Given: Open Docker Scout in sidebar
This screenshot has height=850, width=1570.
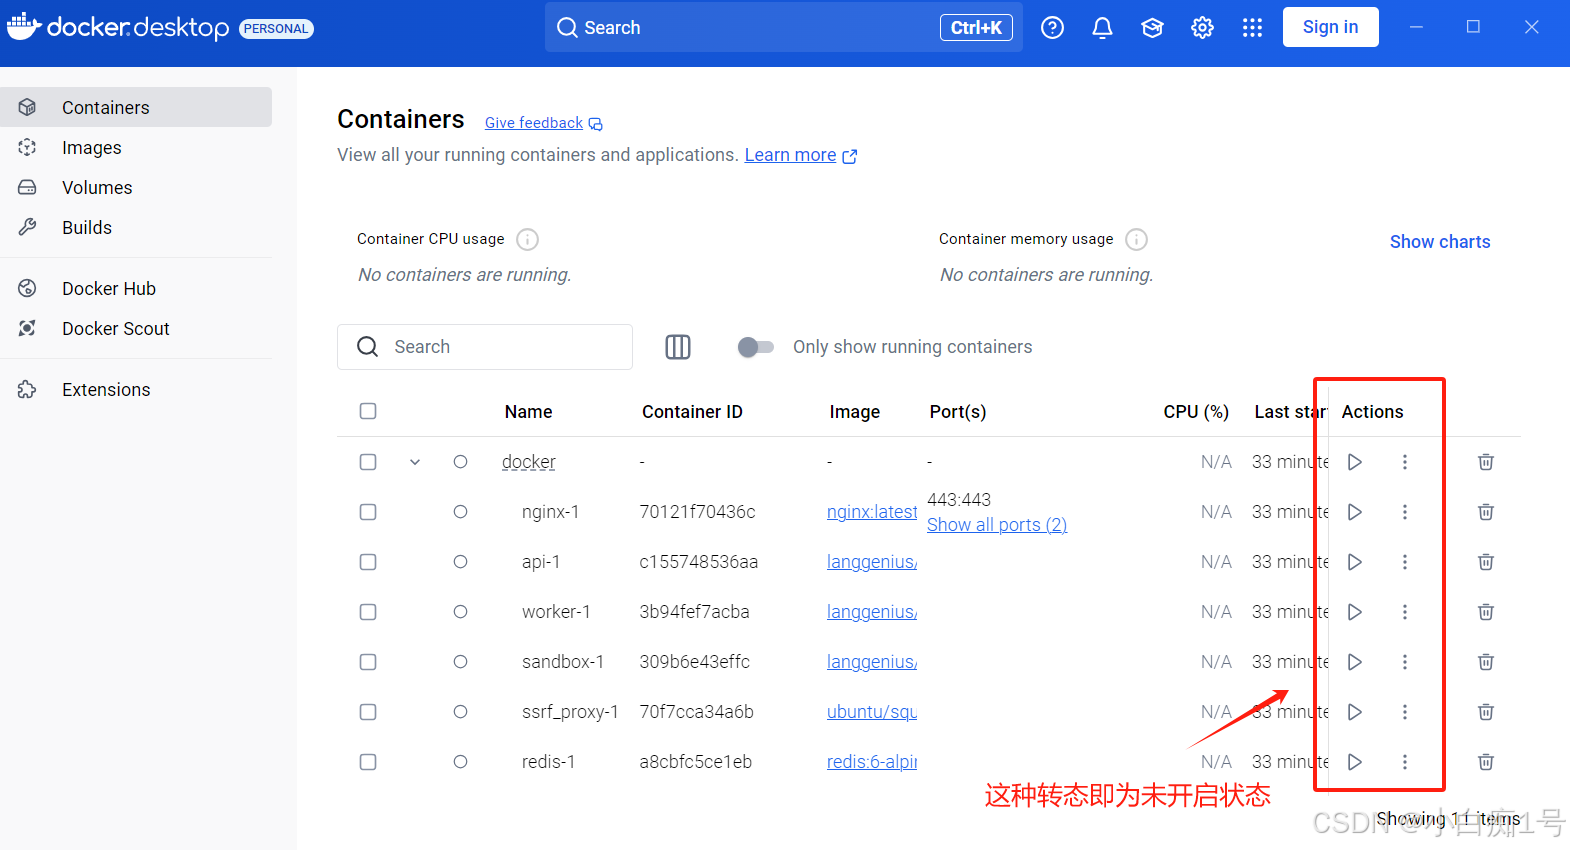Looking at the screenshot, I should pyautogui.click(x=136, y=328).
